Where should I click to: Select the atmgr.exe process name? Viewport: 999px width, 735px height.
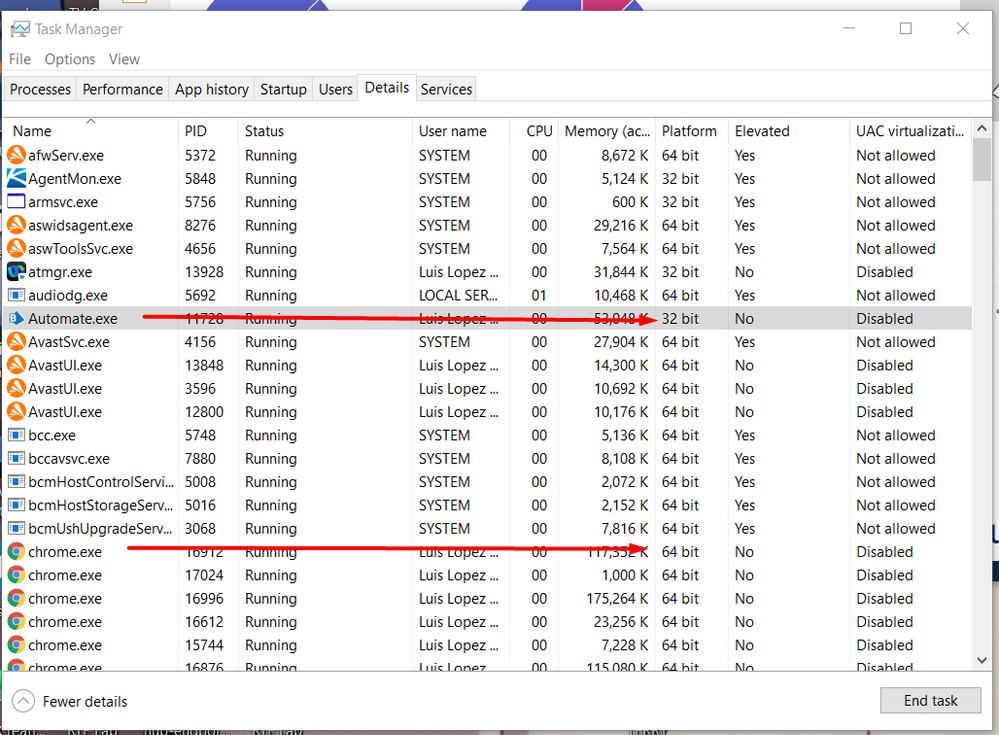[x=60, y=272]
